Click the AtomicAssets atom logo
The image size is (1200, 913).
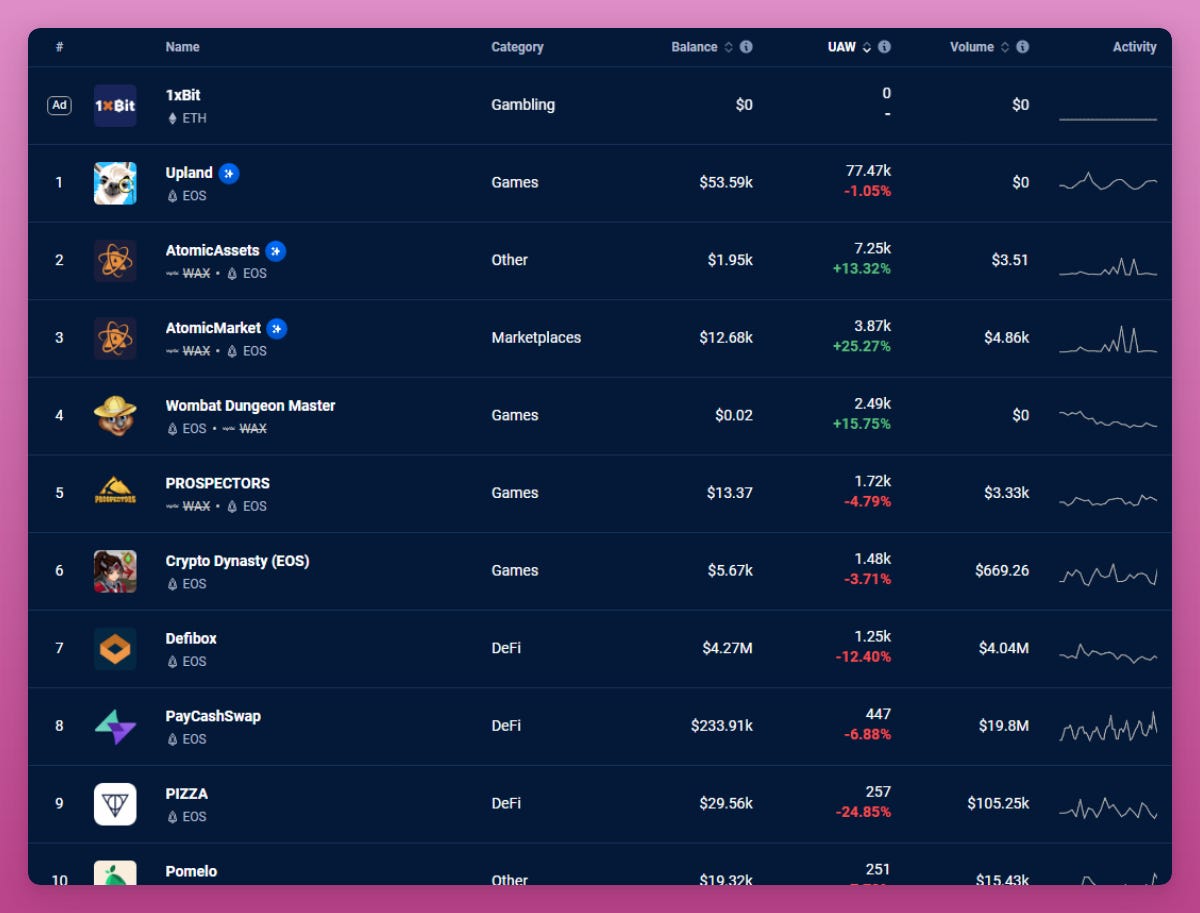(115, 260)
